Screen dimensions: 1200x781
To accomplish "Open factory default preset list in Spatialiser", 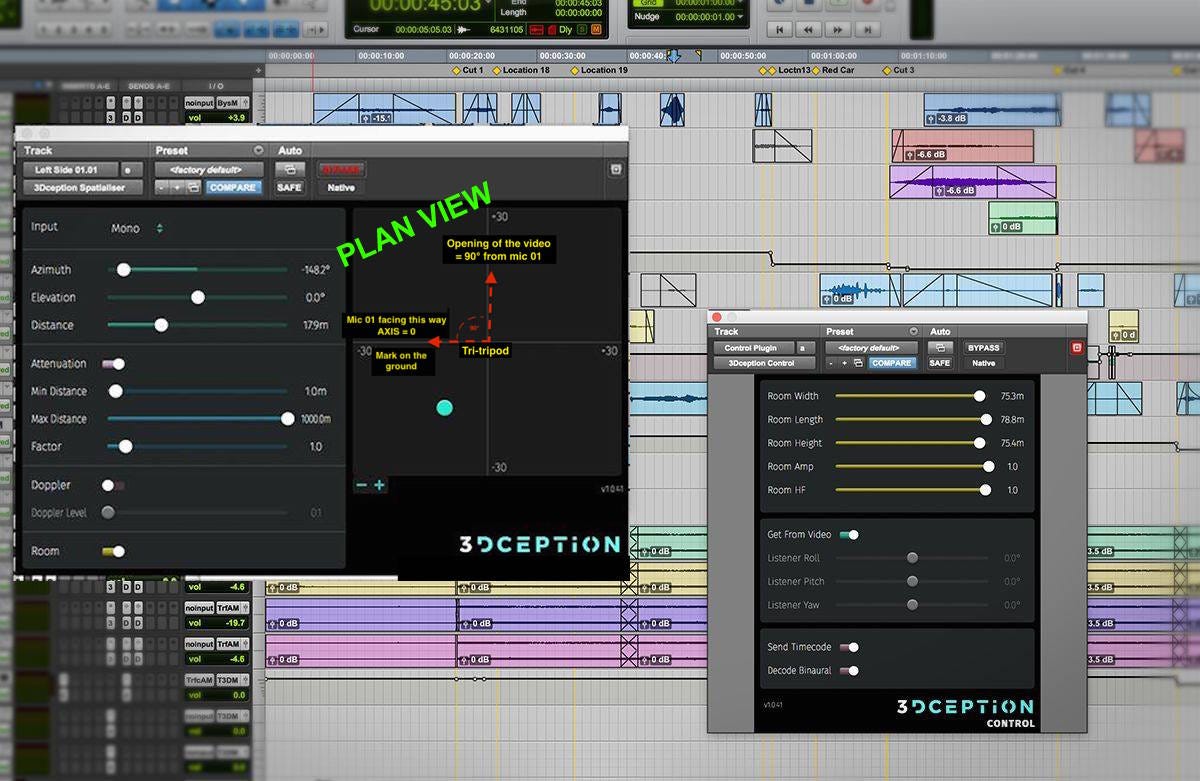I will [209, 170].
